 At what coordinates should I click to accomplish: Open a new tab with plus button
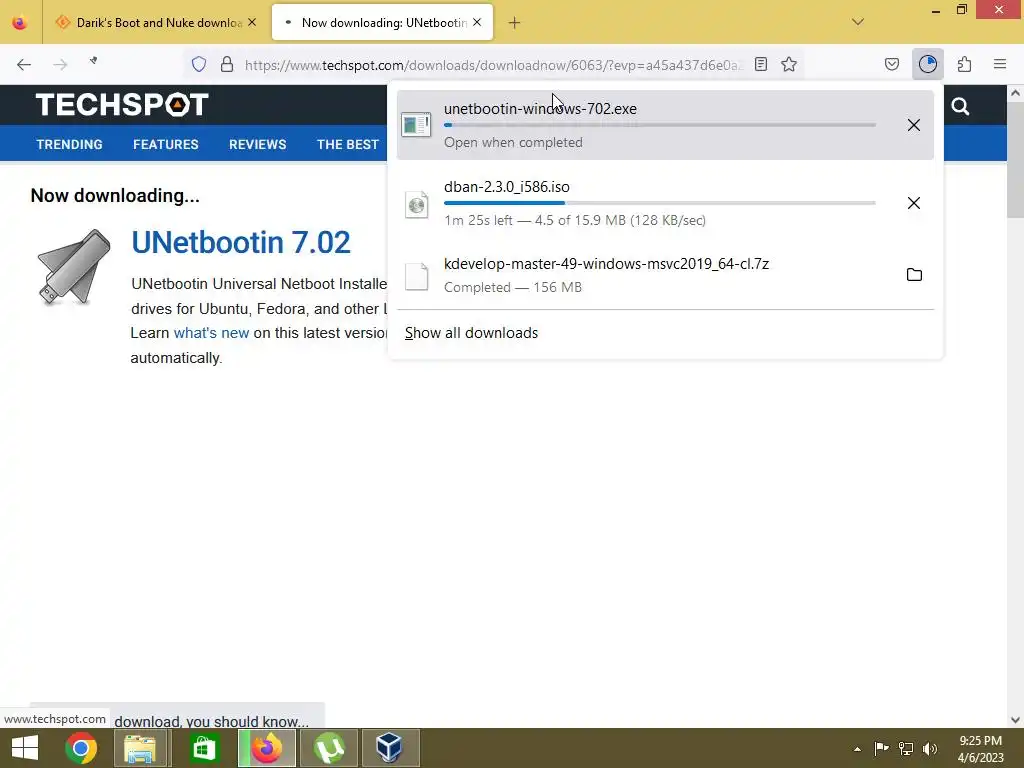click(x=515, y=23)
